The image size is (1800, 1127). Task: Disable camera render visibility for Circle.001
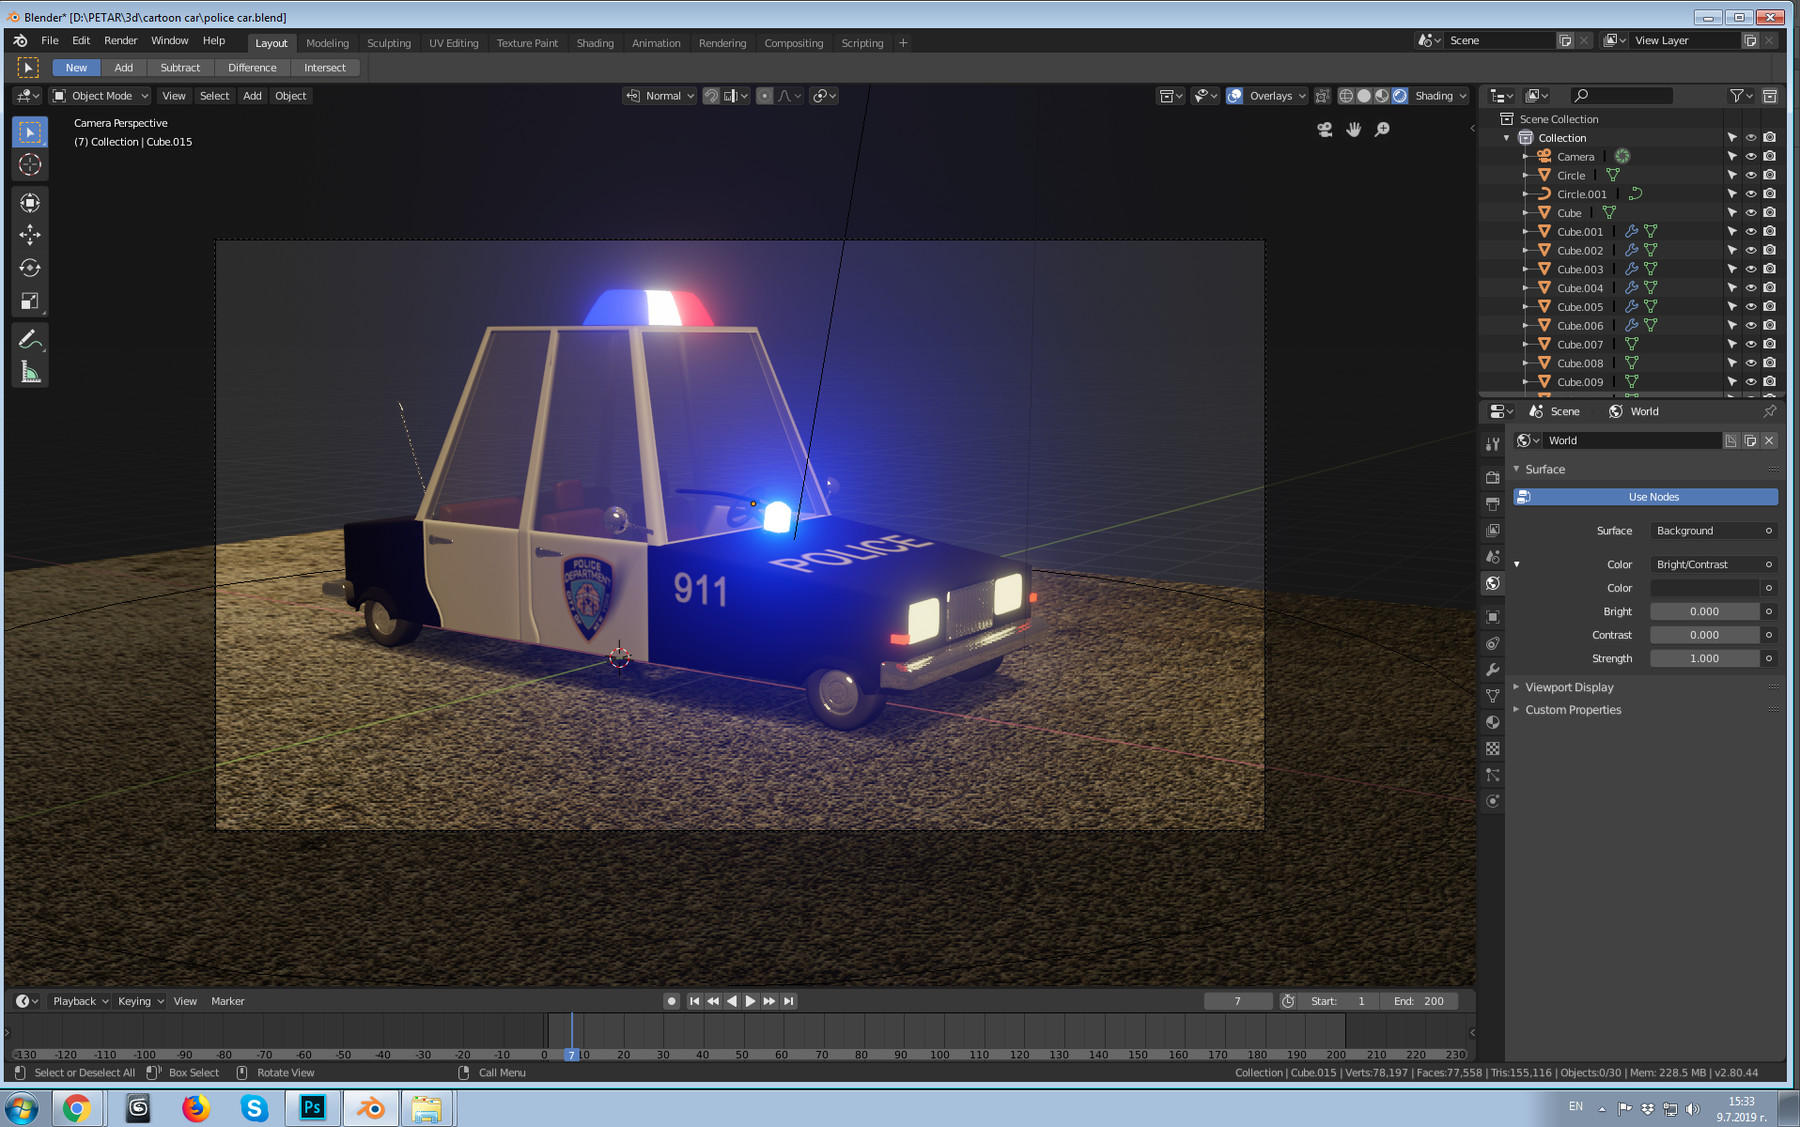(1770, 194)
